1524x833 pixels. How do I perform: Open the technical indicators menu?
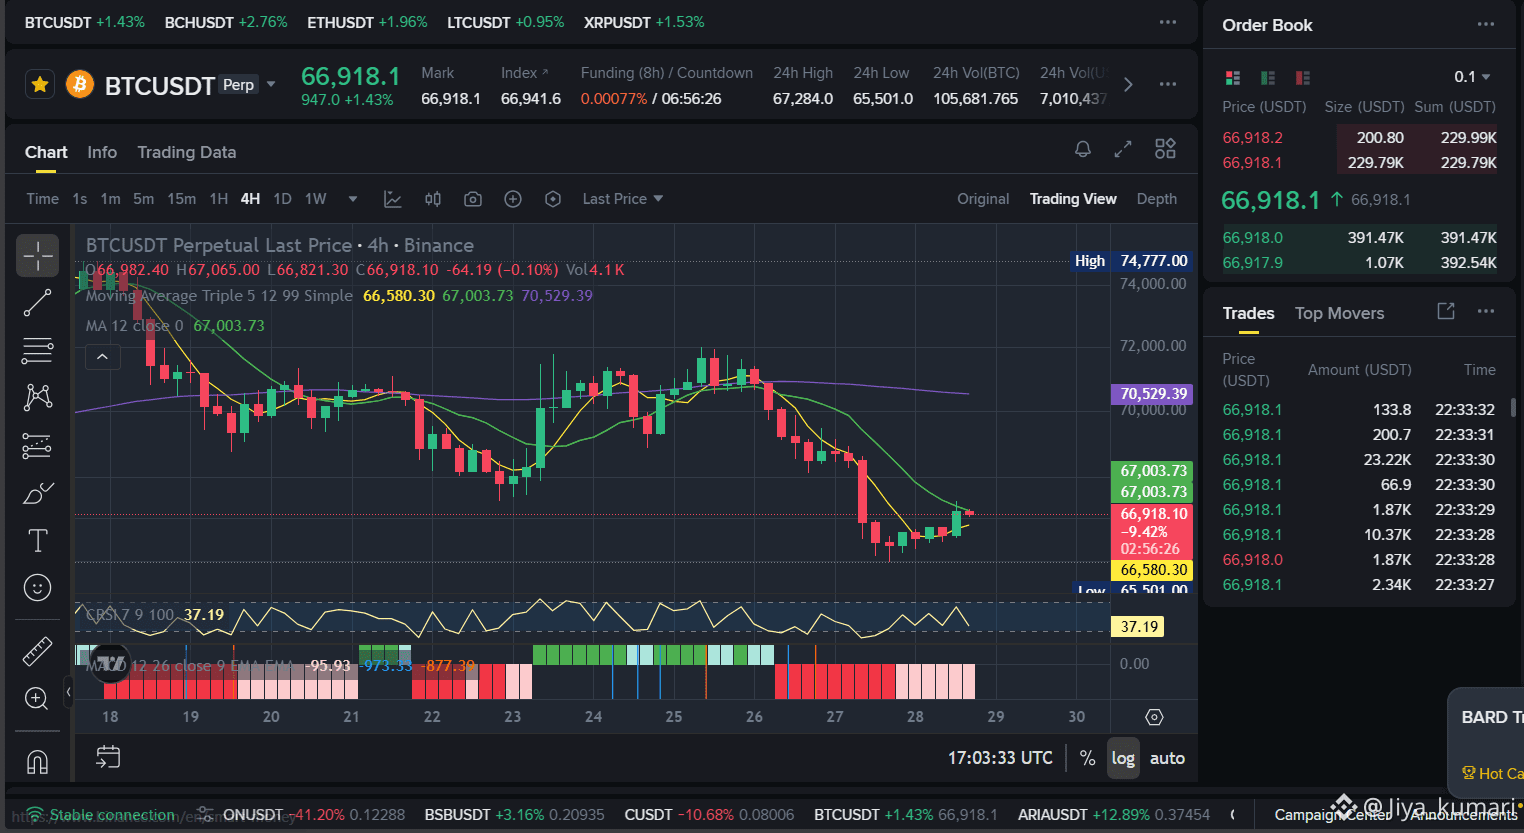click(393, 199)
